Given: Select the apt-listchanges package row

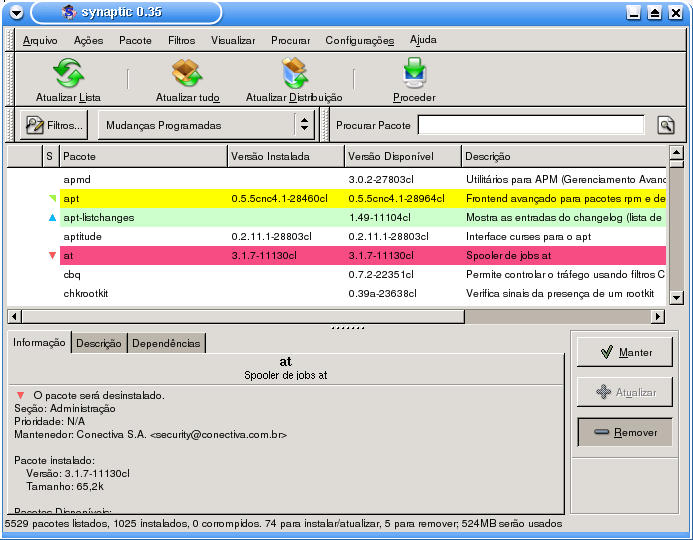Looking at the screenshot, I should [x=336, y=217].
